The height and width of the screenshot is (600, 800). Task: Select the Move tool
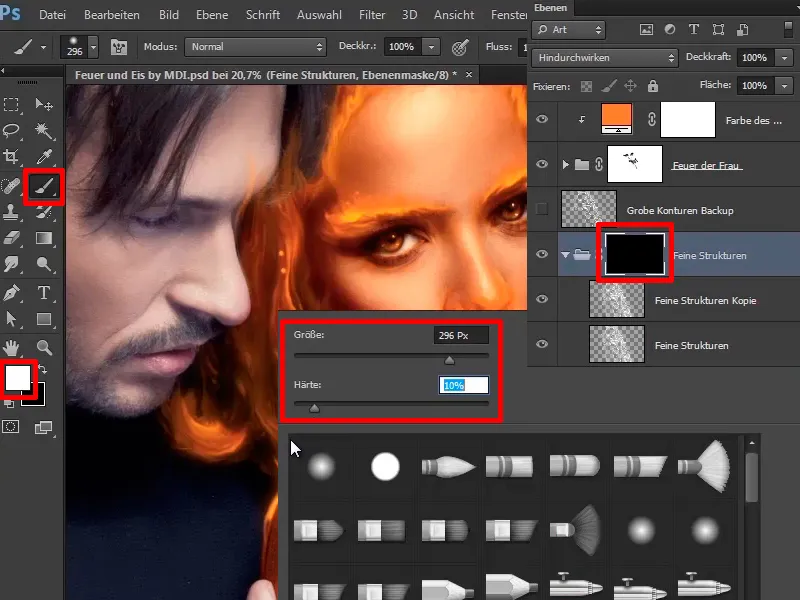pyautogui.click(x=44, y=105)
